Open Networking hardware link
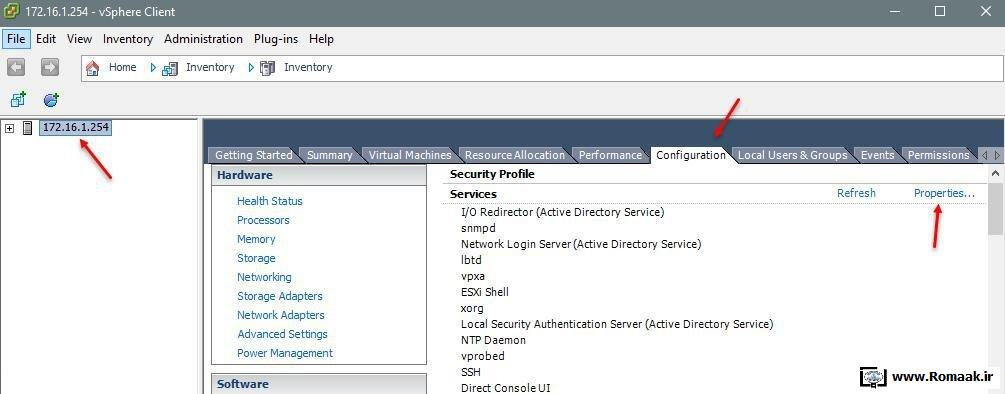The width and height of the screenshot is (1005, 394). coord(264,277)
